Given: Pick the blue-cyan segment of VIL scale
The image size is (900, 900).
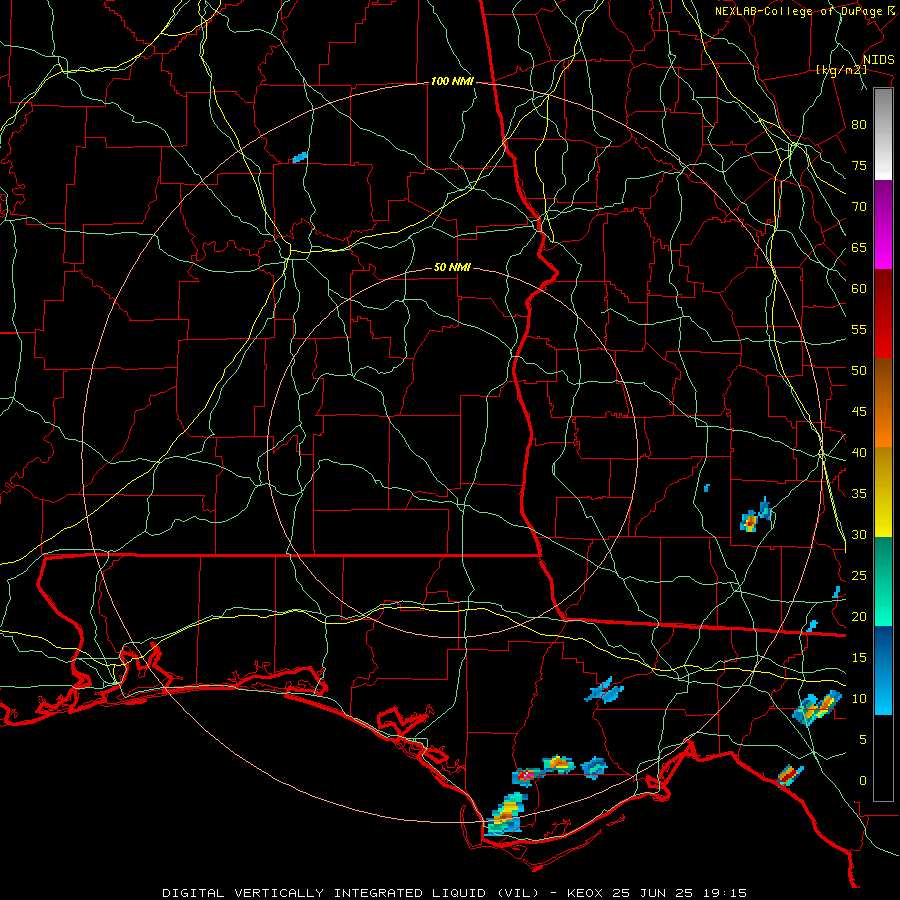Looking at the screenshot, I should [883, 670].
